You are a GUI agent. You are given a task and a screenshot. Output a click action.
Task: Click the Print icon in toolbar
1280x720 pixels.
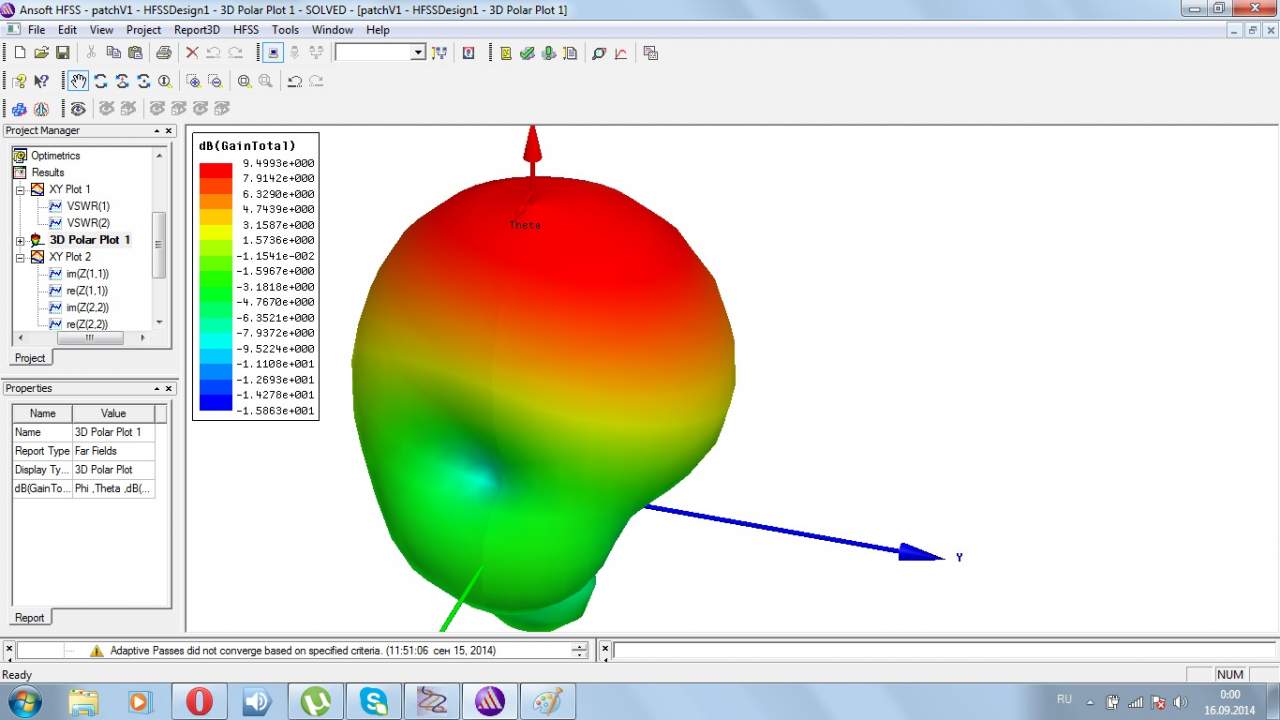point(164,53)
